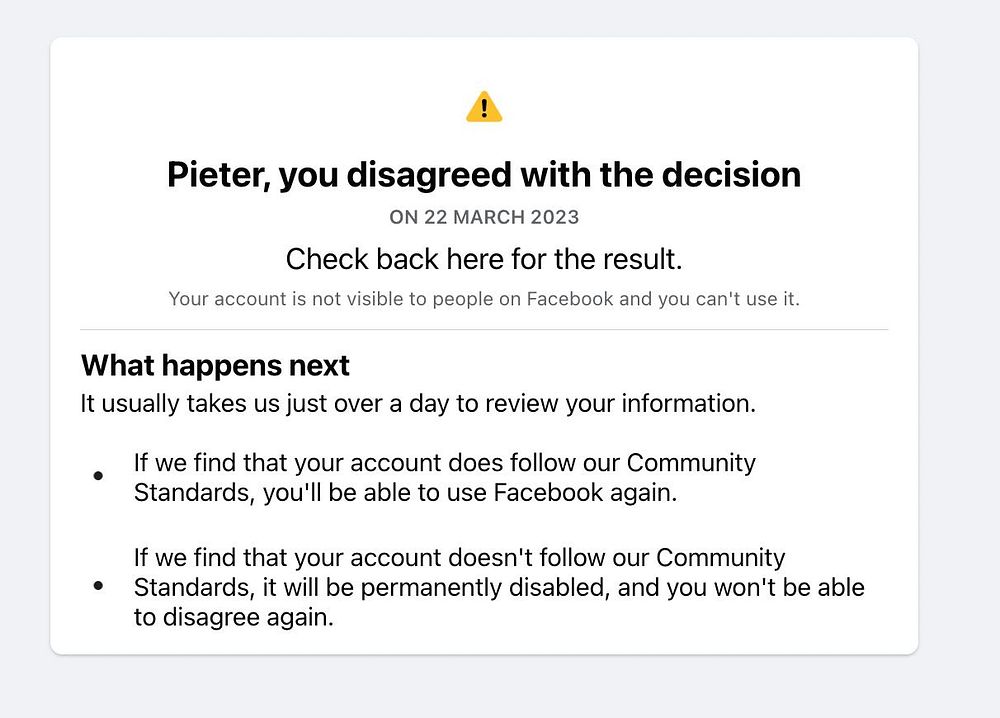Click the final line "to disagree again."
1000x718 pixels.
point(233,617)
